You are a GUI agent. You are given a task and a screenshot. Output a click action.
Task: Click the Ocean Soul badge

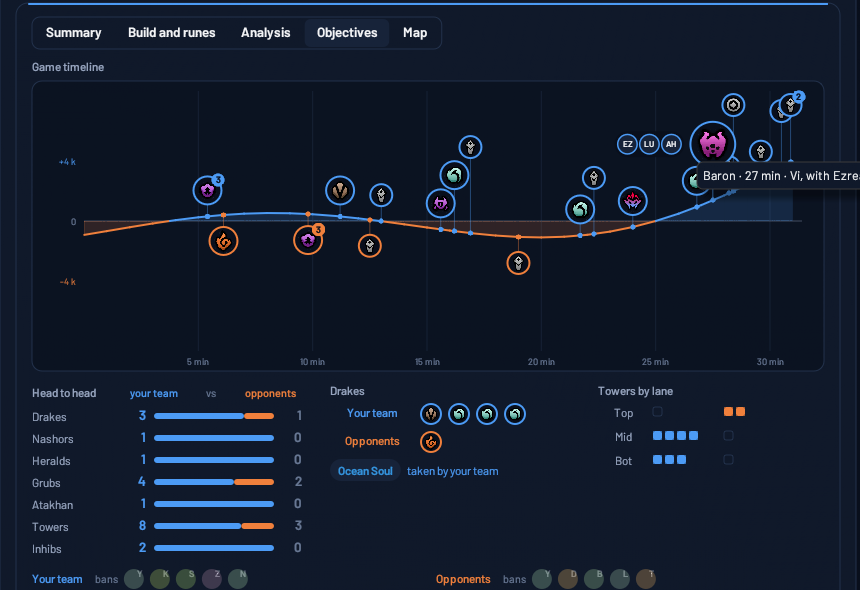(x=365, y=471)
